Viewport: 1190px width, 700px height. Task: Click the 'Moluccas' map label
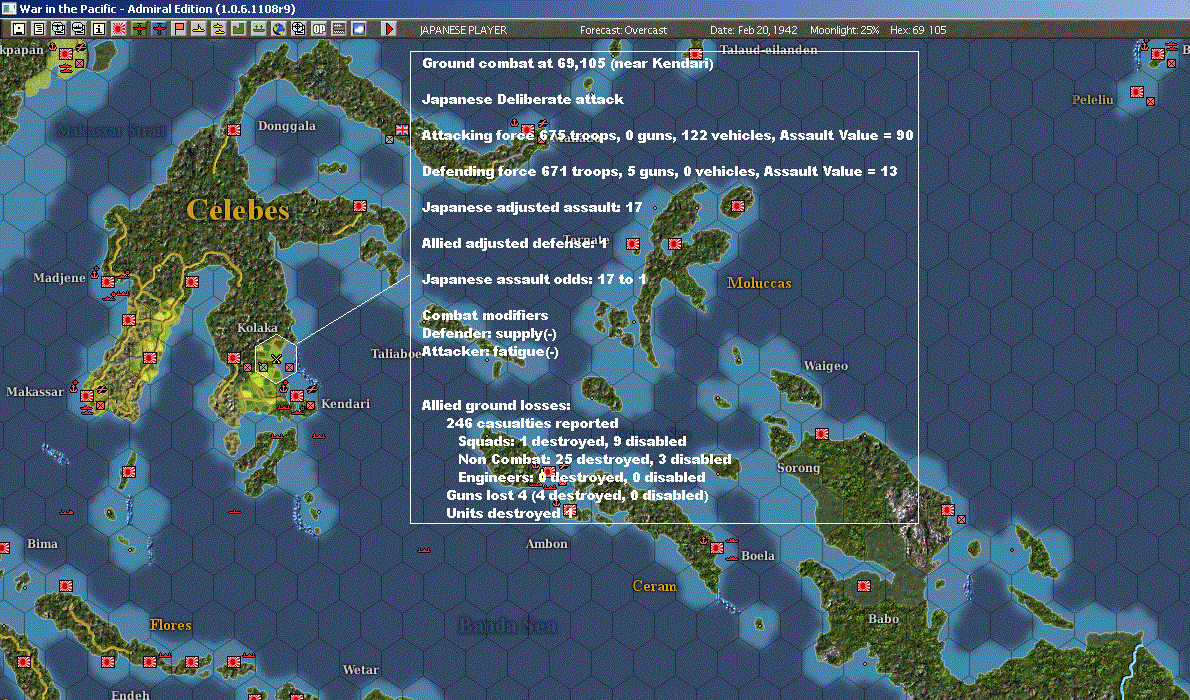[759, 283]
